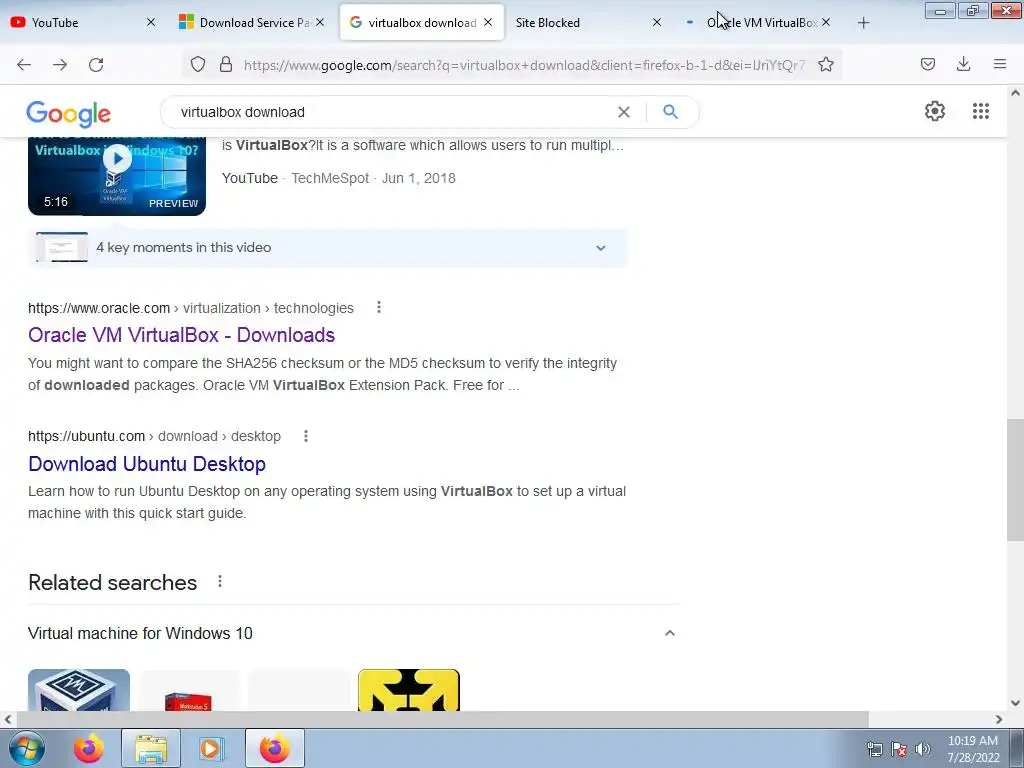Open the tracking protection shield icon

click(198, 64)
